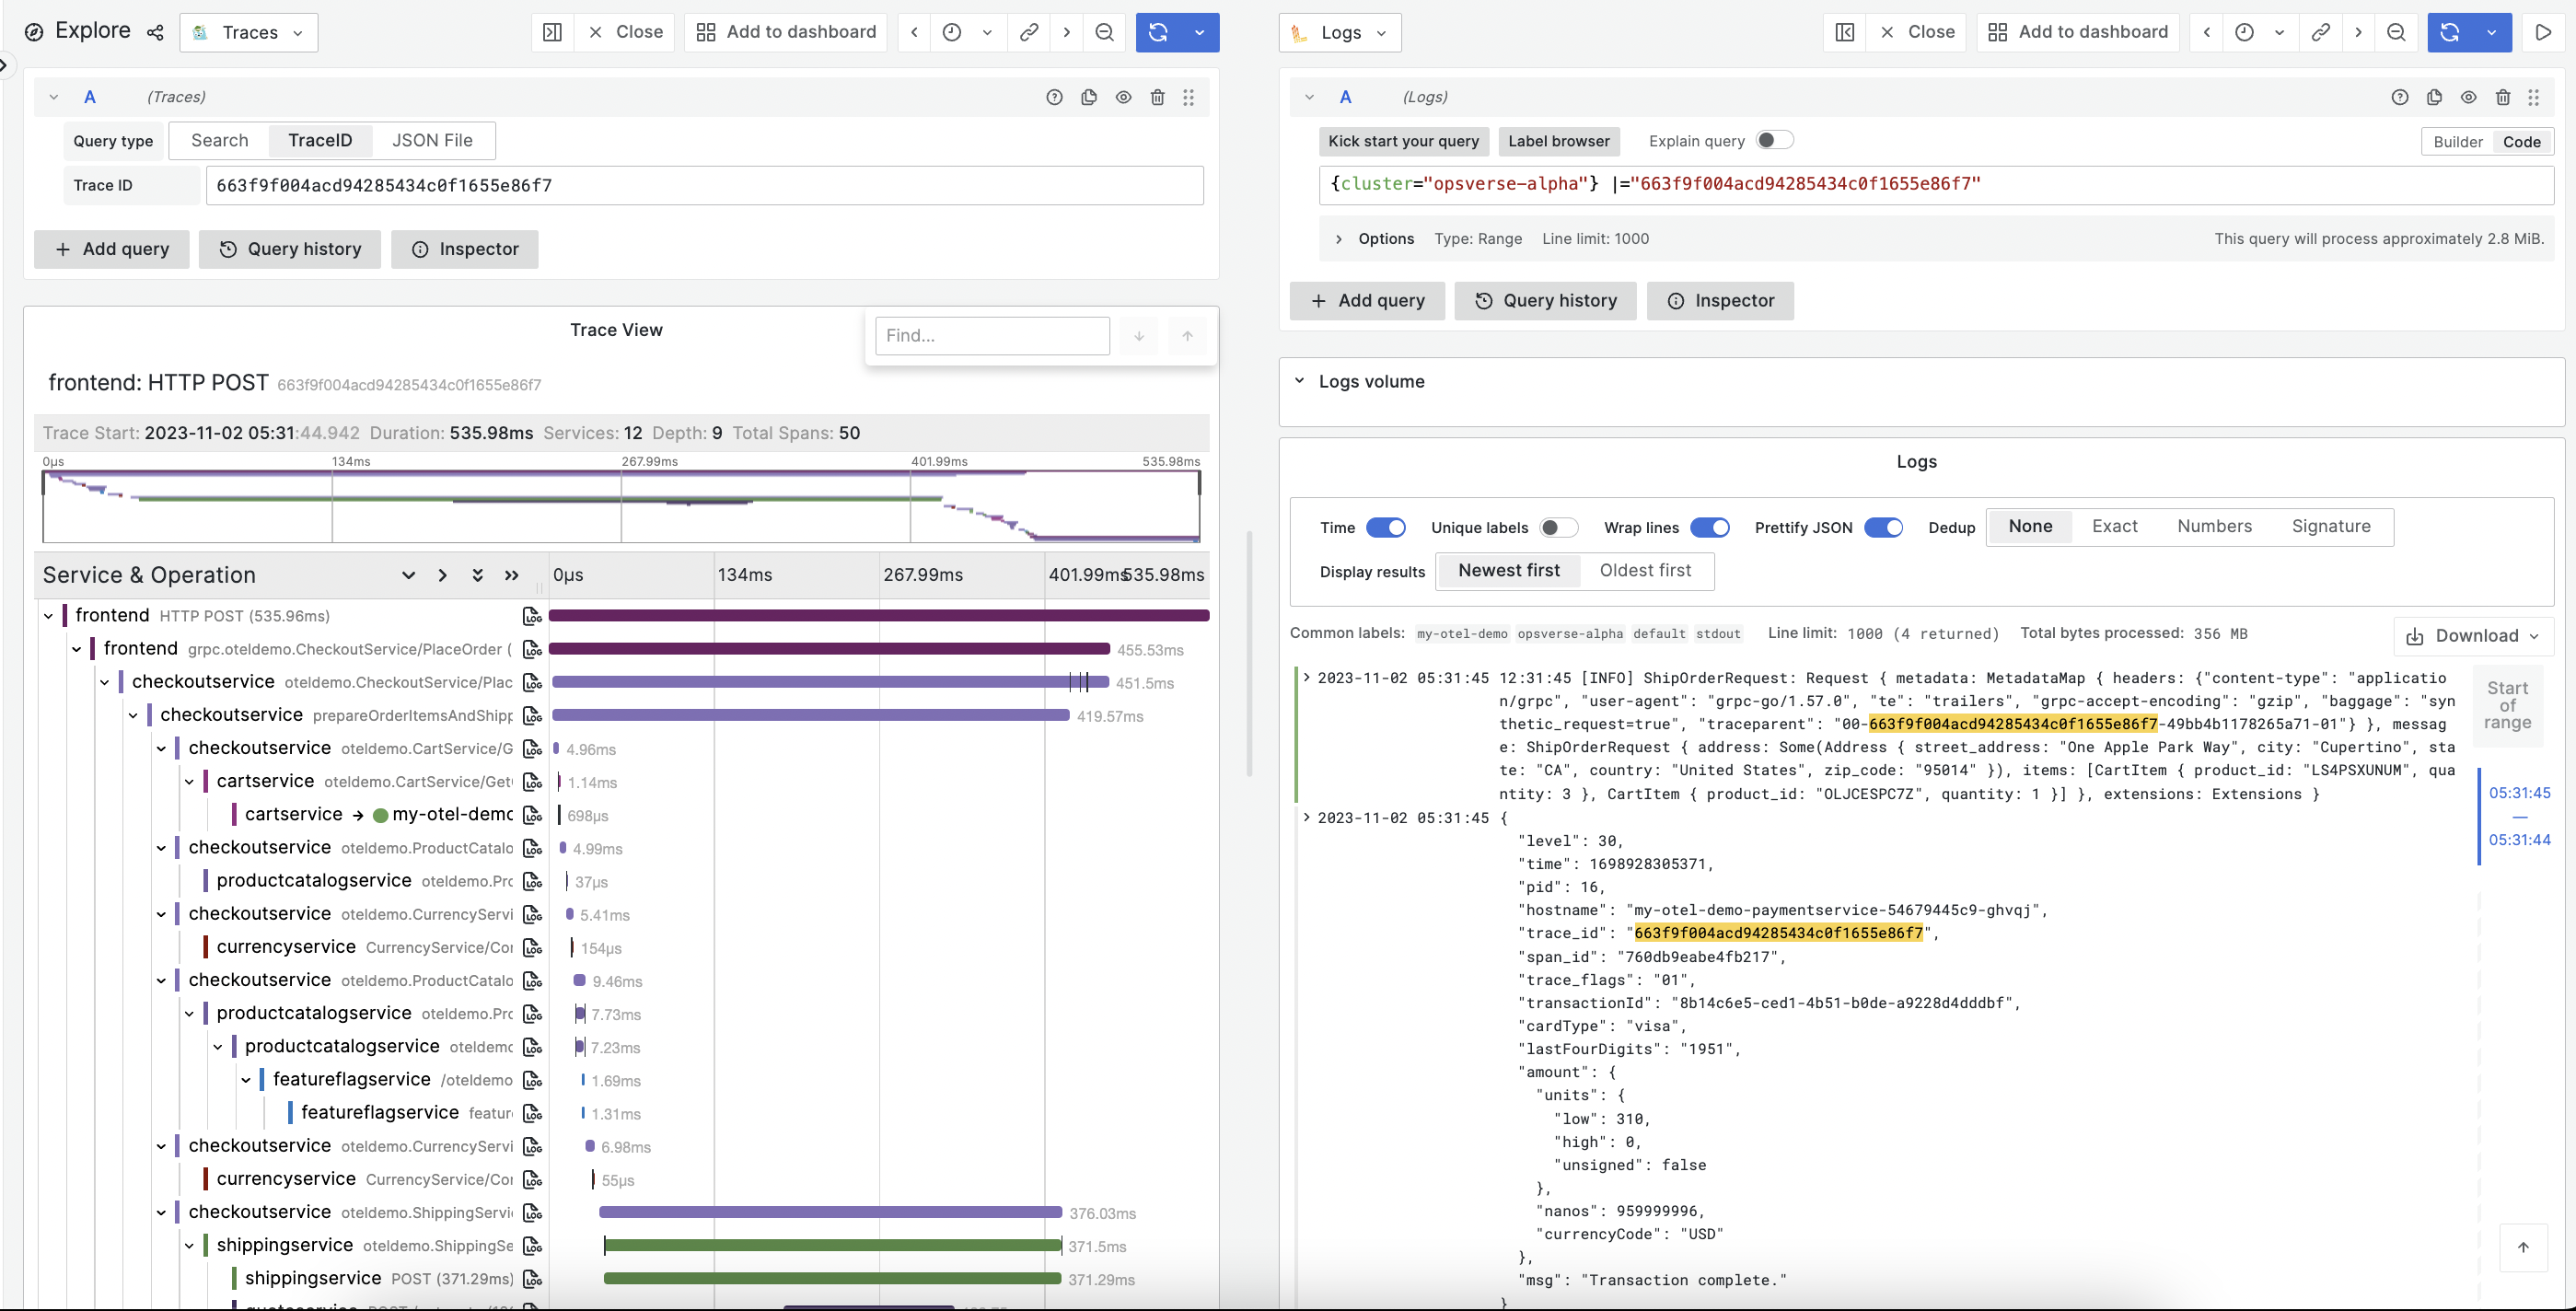This screenshot has width=2576, height=1311.
Task: Disable the Wrap lines toggle
Action: pos(1709,527)
